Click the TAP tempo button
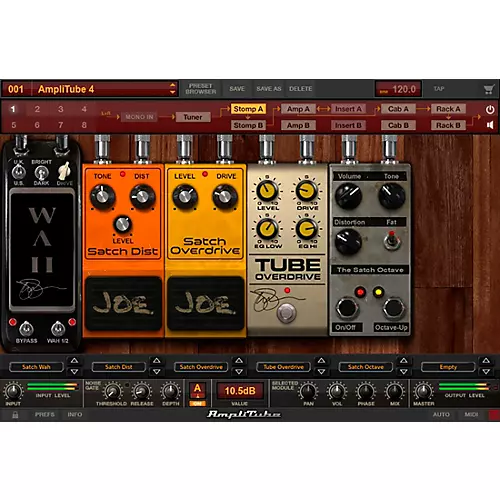 point(439,89)
